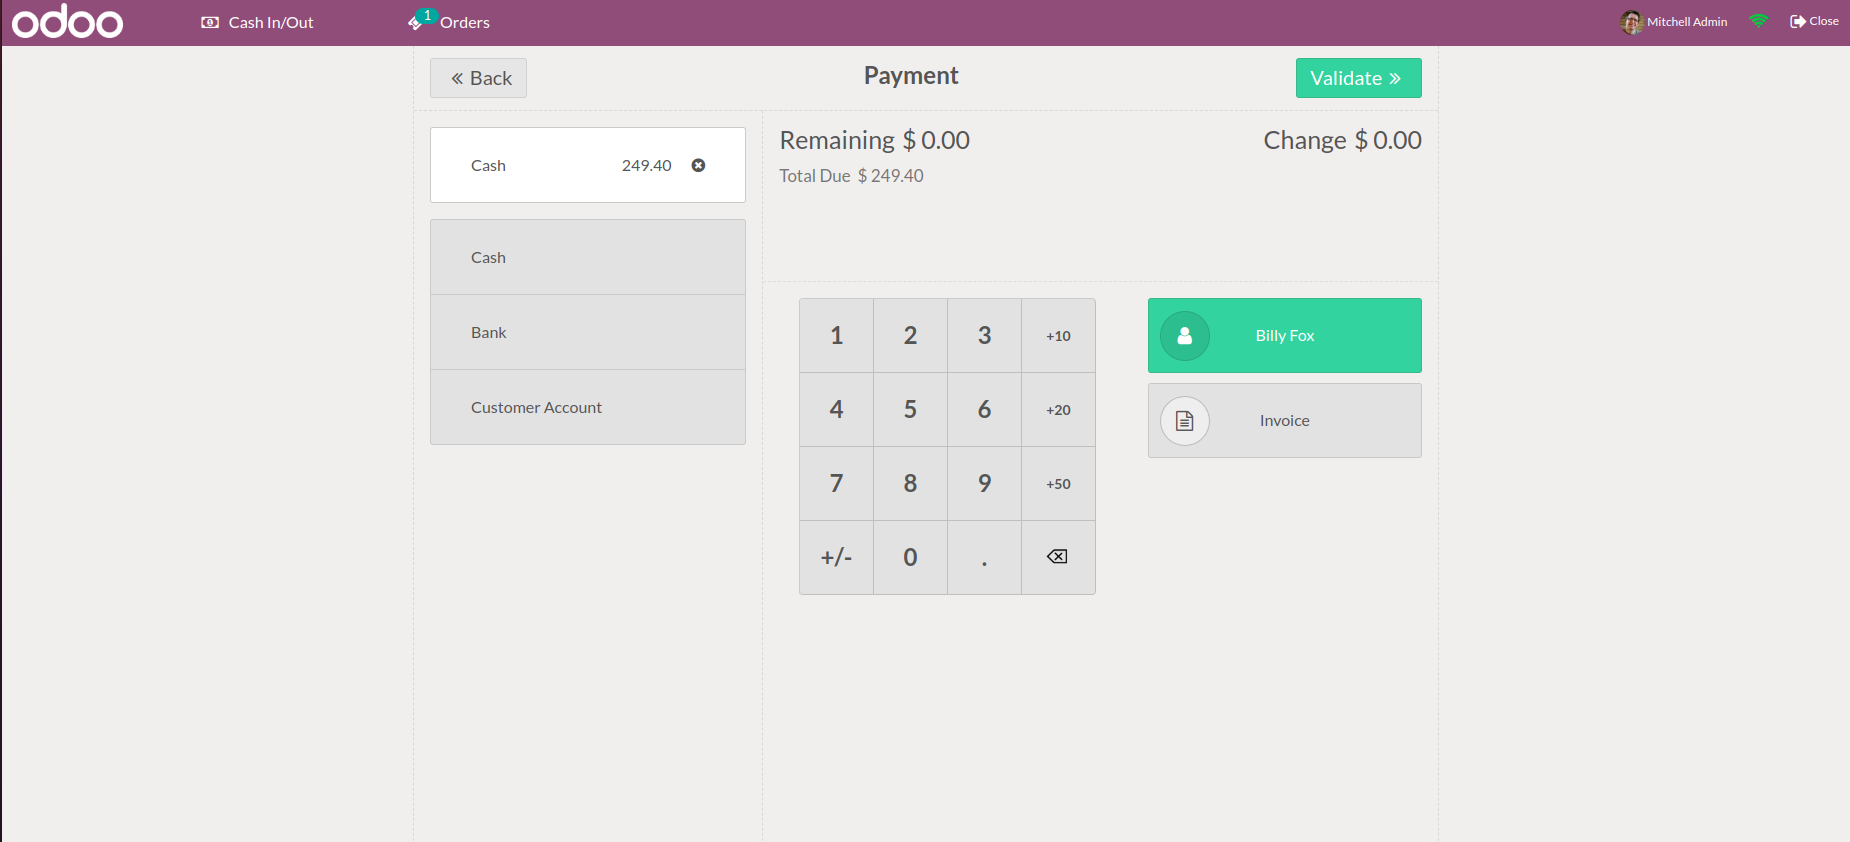Tap numpad key 3

pyautogui.click(x=984, y=336)
